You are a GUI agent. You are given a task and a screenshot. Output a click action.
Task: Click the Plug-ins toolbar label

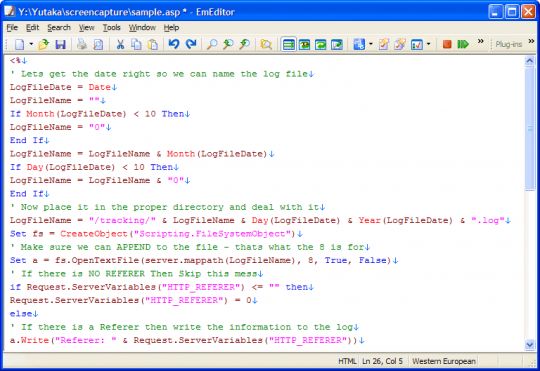click(509, 44)
